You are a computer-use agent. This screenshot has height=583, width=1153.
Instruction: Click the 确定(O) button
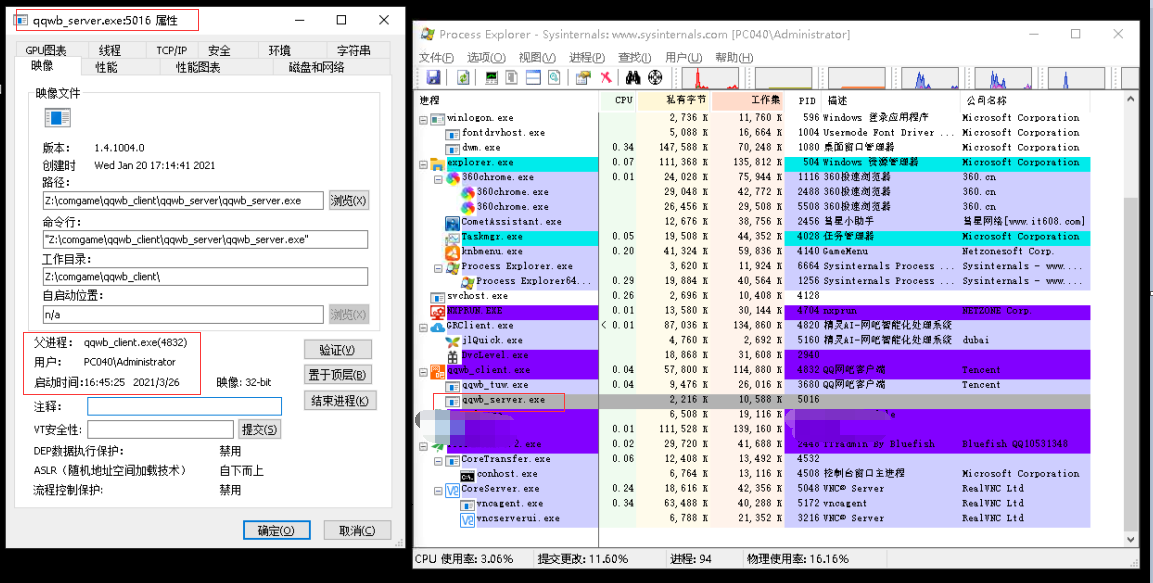coord(276,530)
